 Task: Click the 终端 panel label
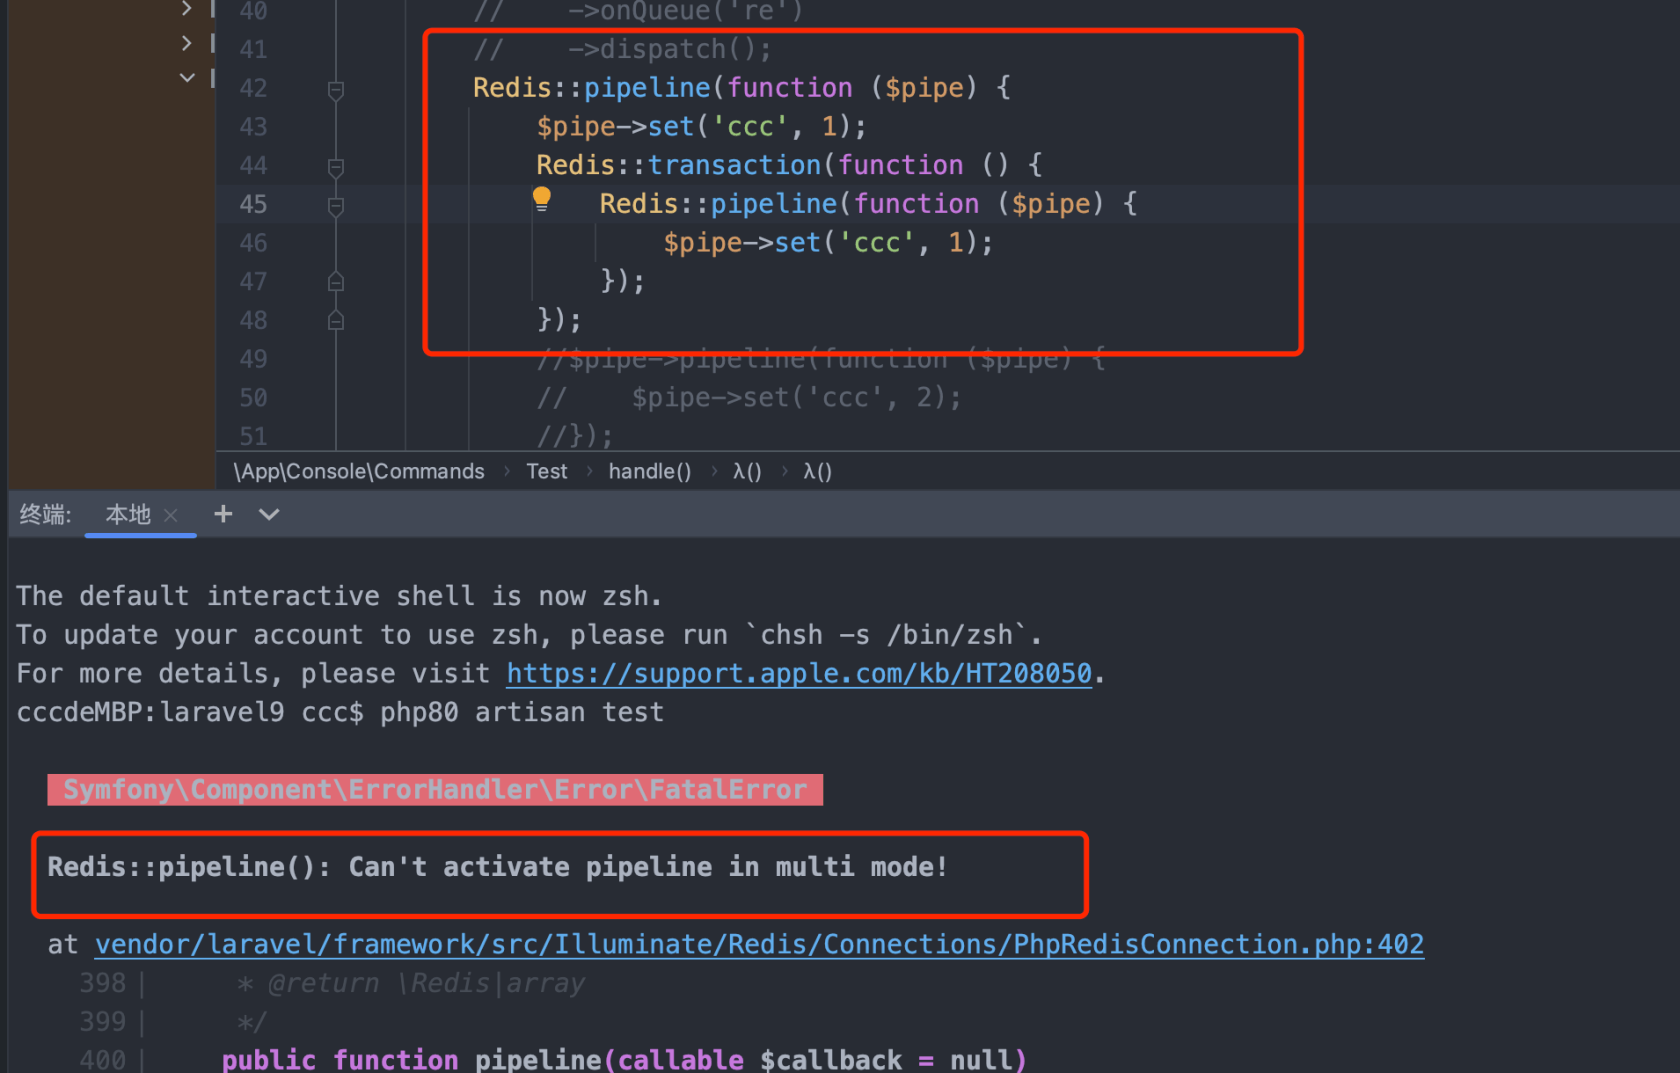pos(45,514)
